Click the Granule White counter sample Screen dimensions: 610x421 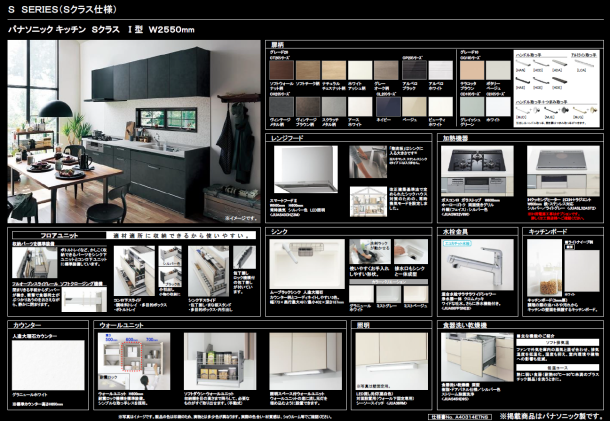point(48,365)
